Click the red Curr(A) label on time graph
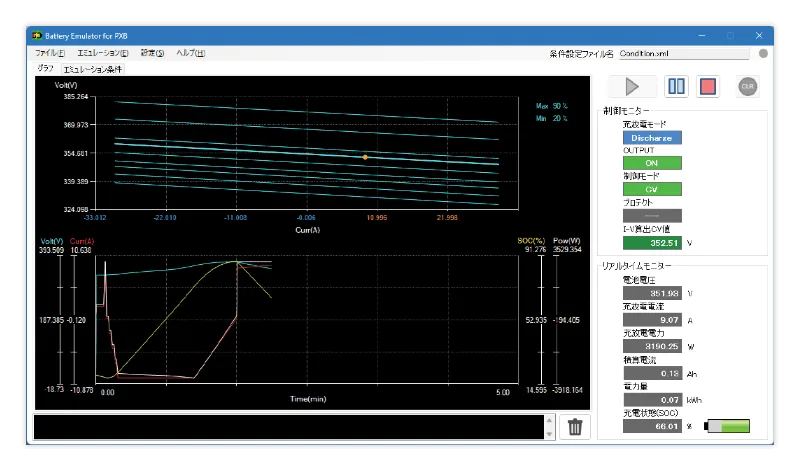This screenshot has height=470, width=800. point(82,241)
